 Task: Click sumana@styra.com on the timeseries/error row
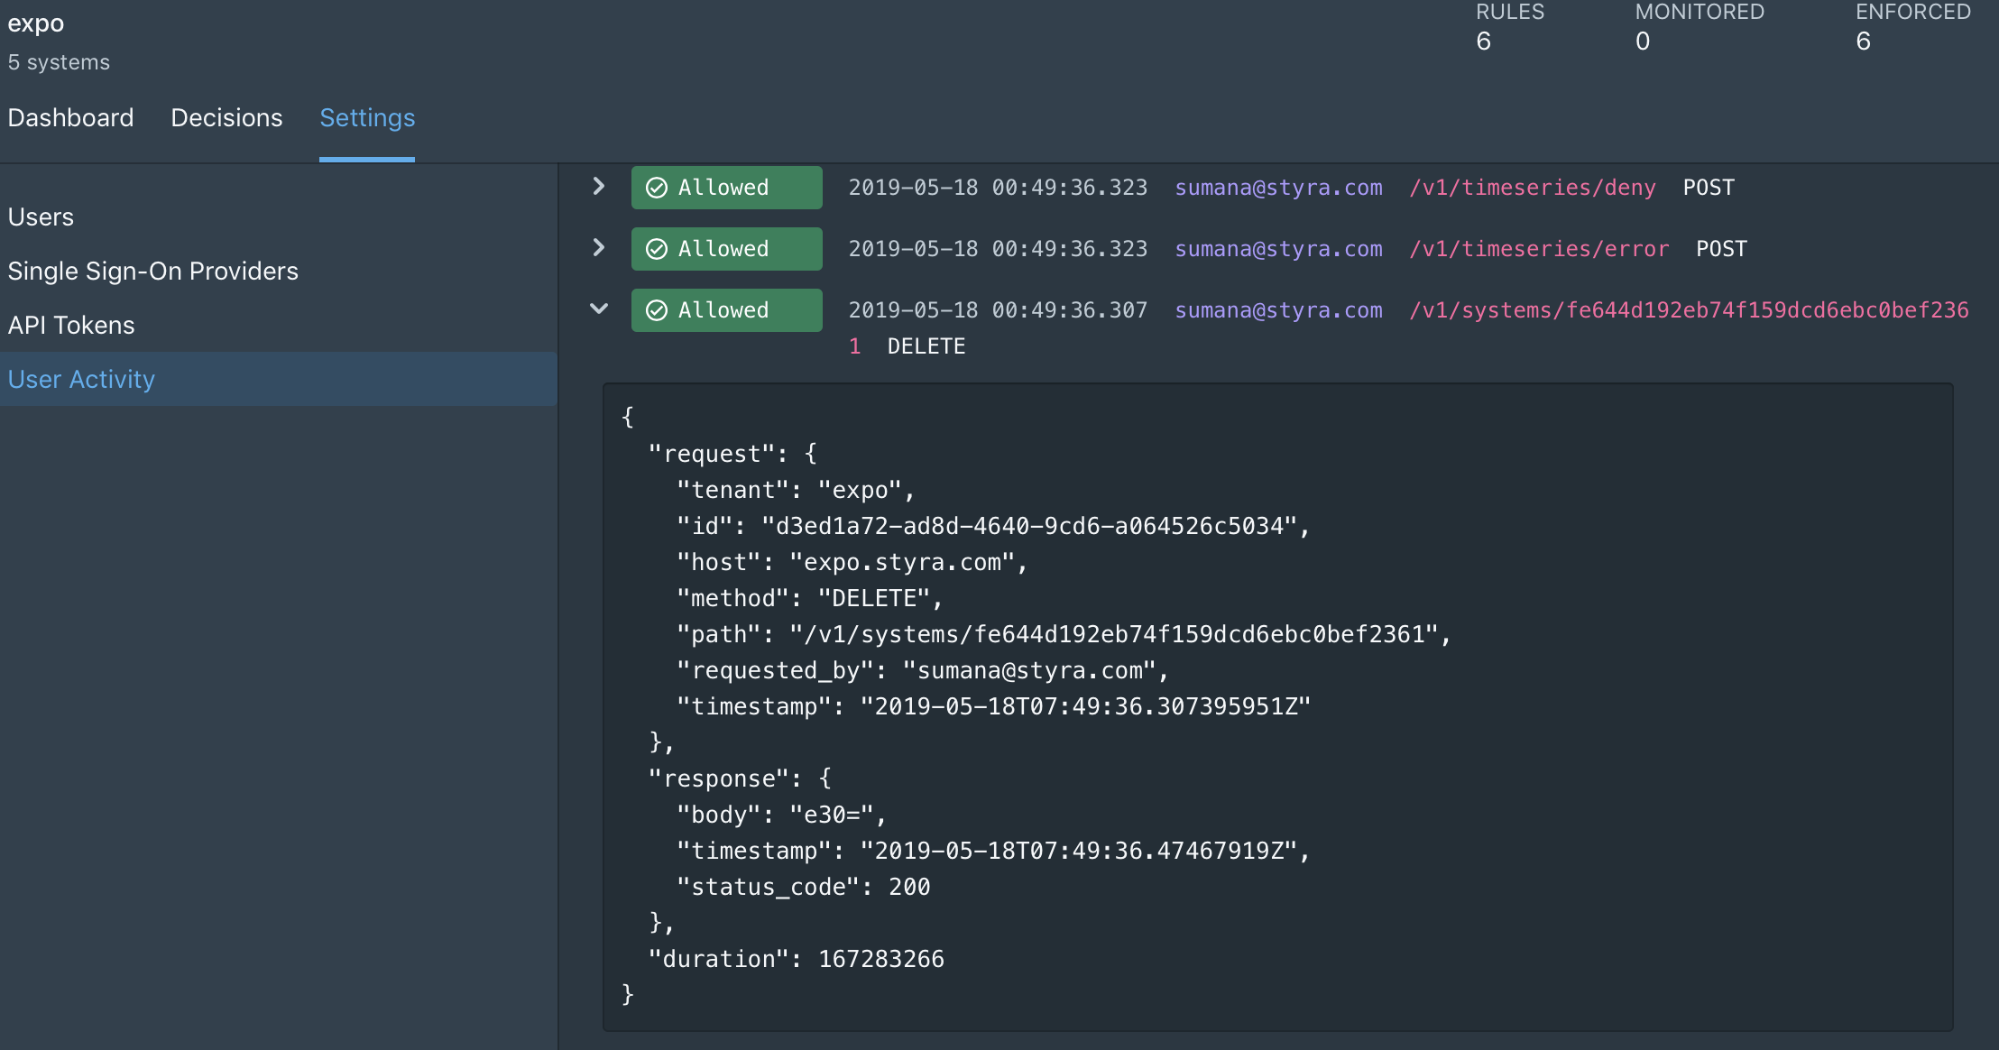[x=1278, y=249]
